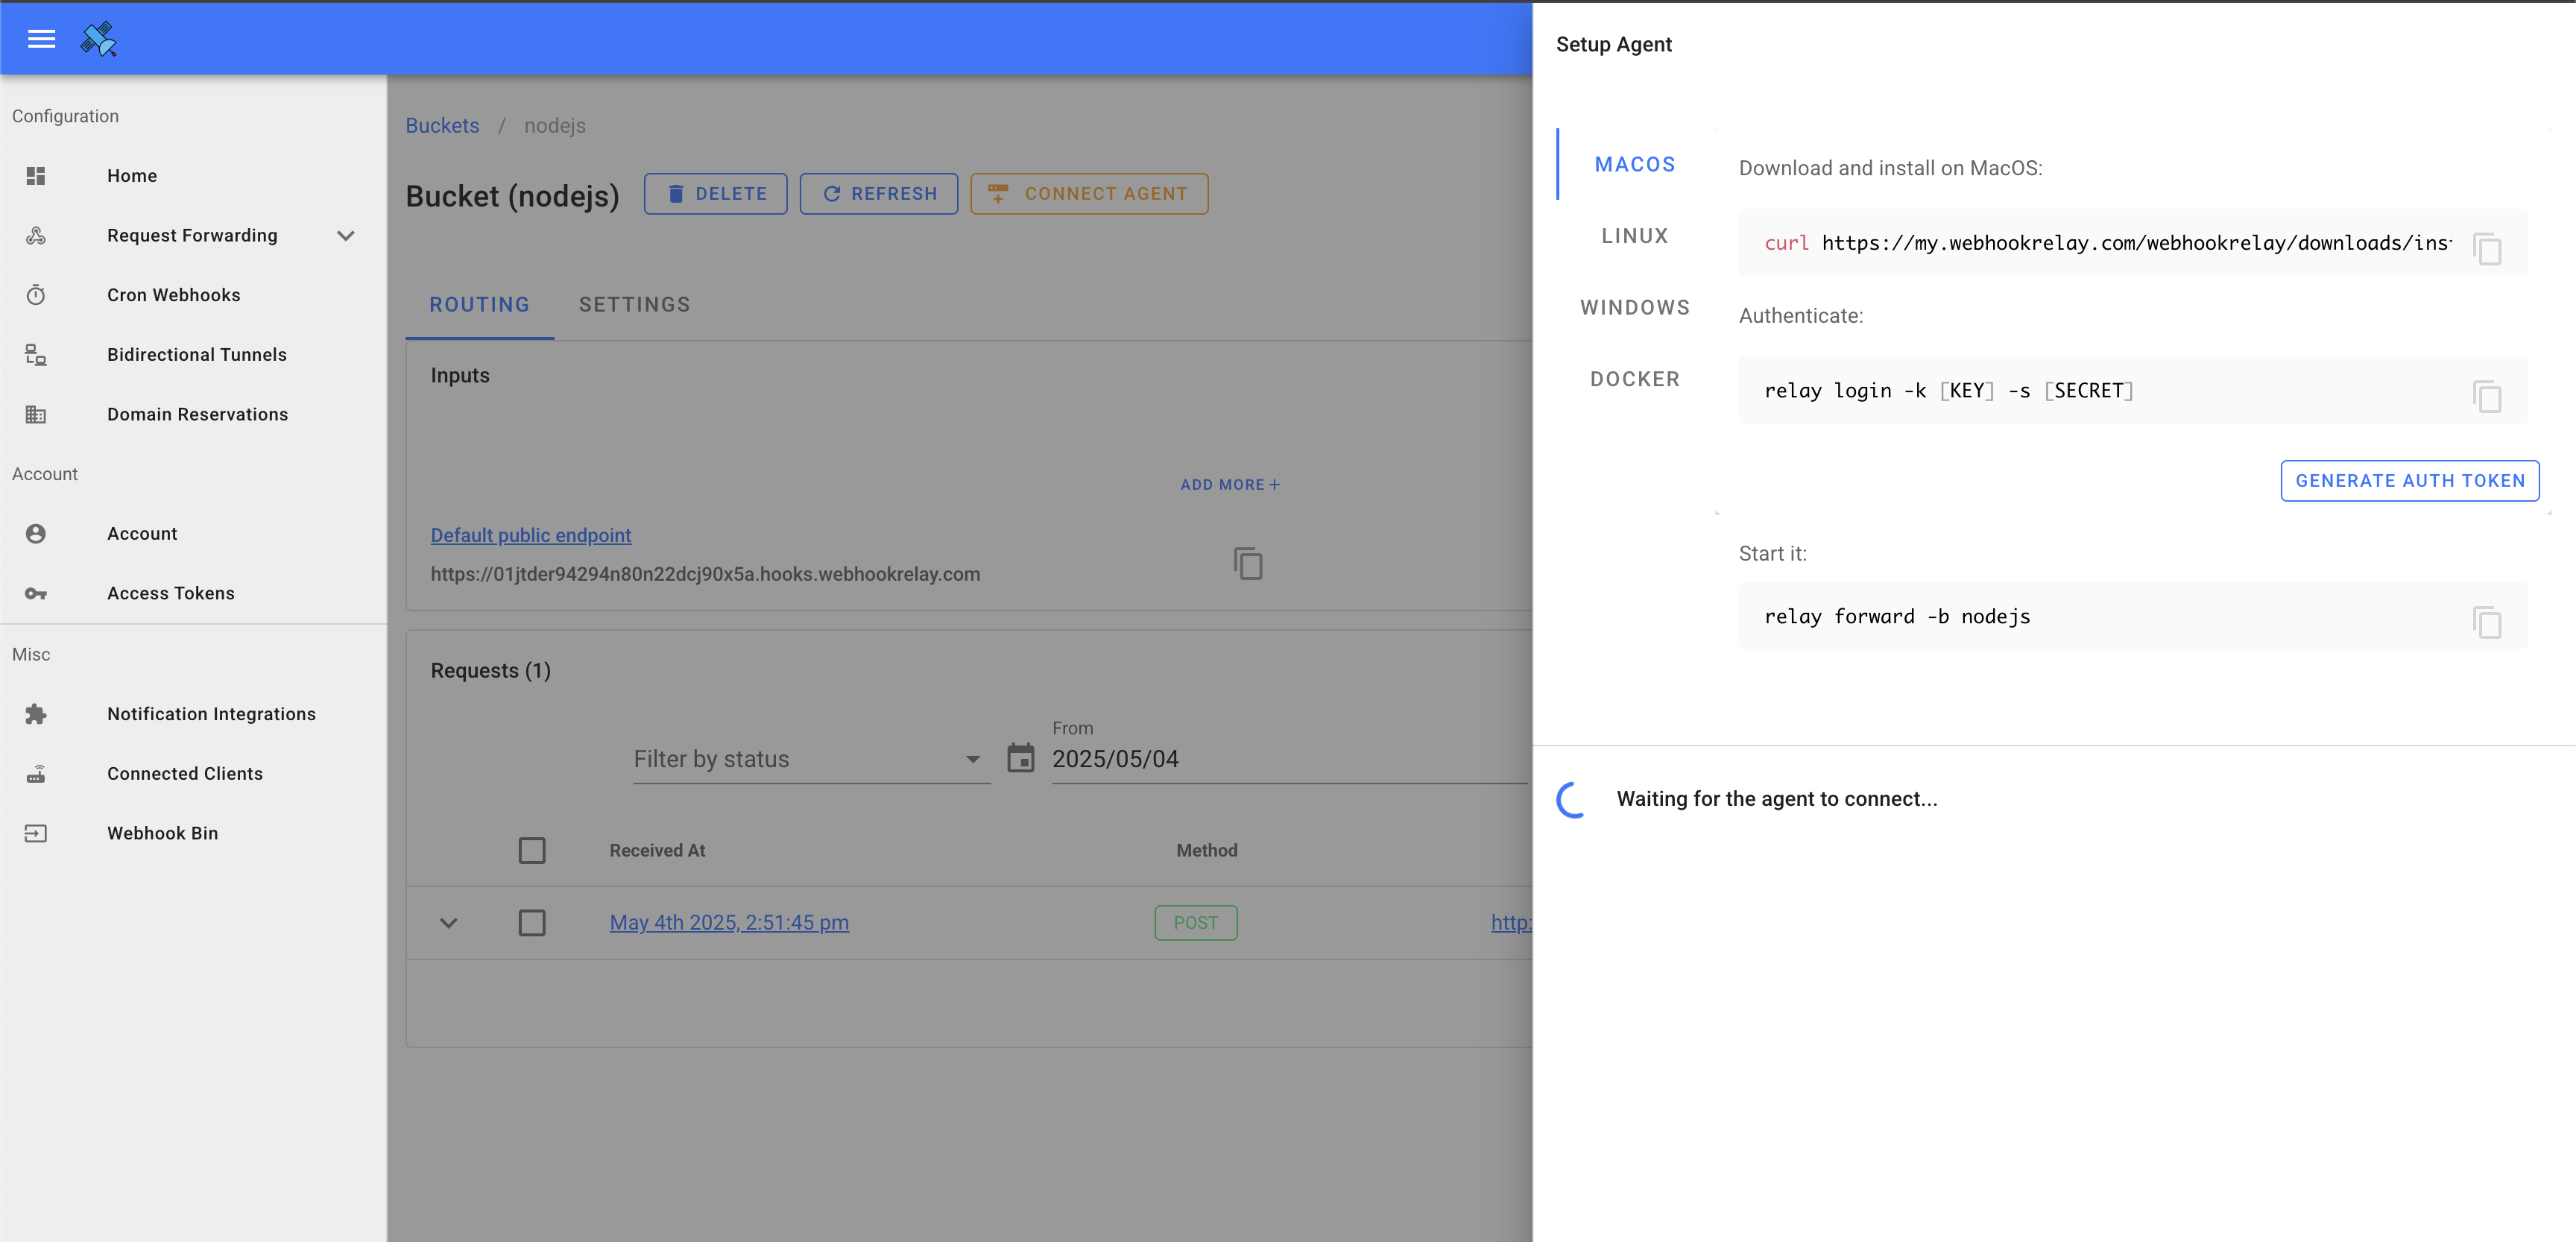Open the Filter by status dropdown
This screenshot has width=2576, height=1242.
pyautogui.click(x=810, y=759)
